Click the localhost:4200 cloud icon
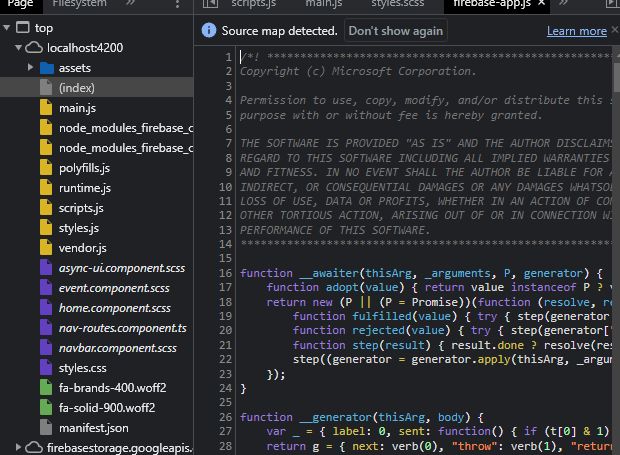This screenshot has width=620, height=455. click(x=34, y=48)
